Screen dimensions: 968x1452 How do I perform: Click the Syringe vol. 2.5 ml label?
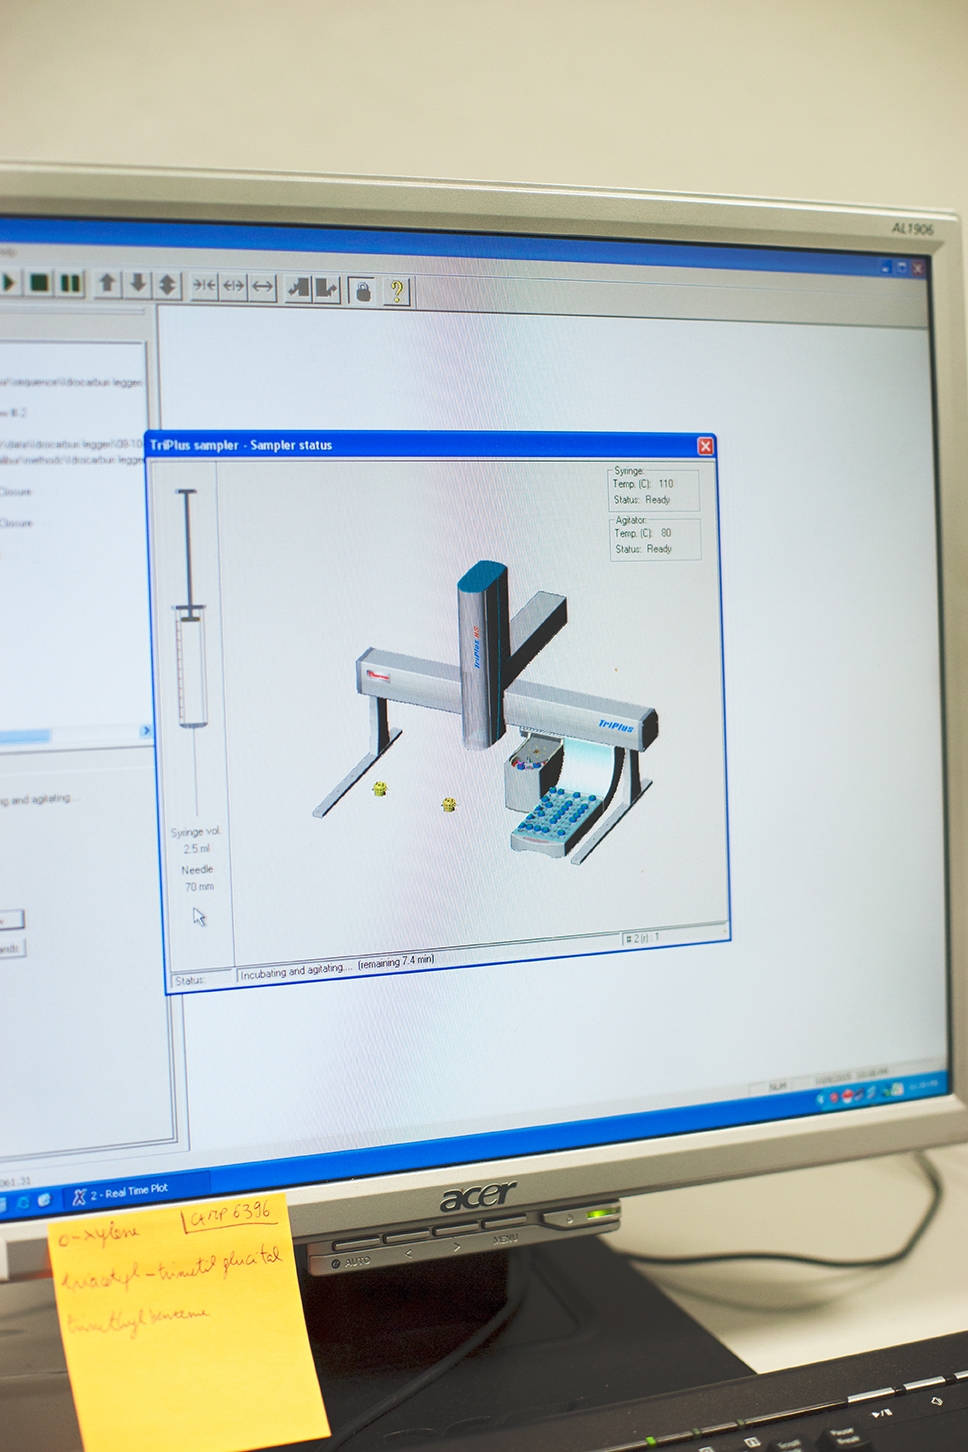[x=196, y=840]
